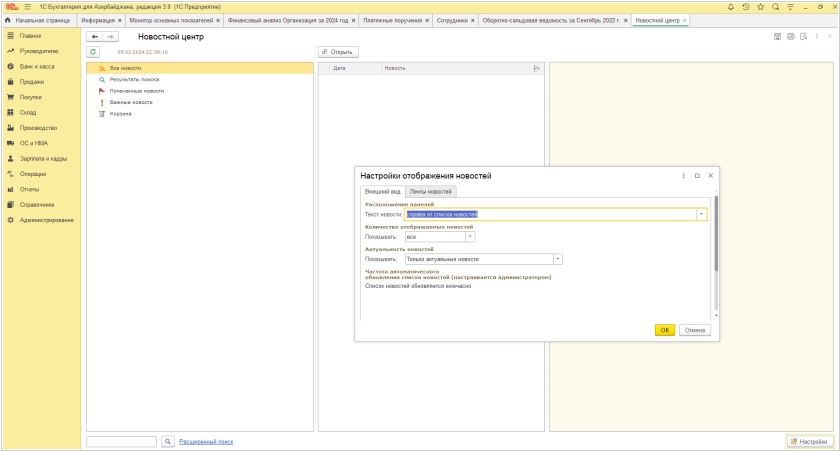Switch to Сотрудники tab

452,20
